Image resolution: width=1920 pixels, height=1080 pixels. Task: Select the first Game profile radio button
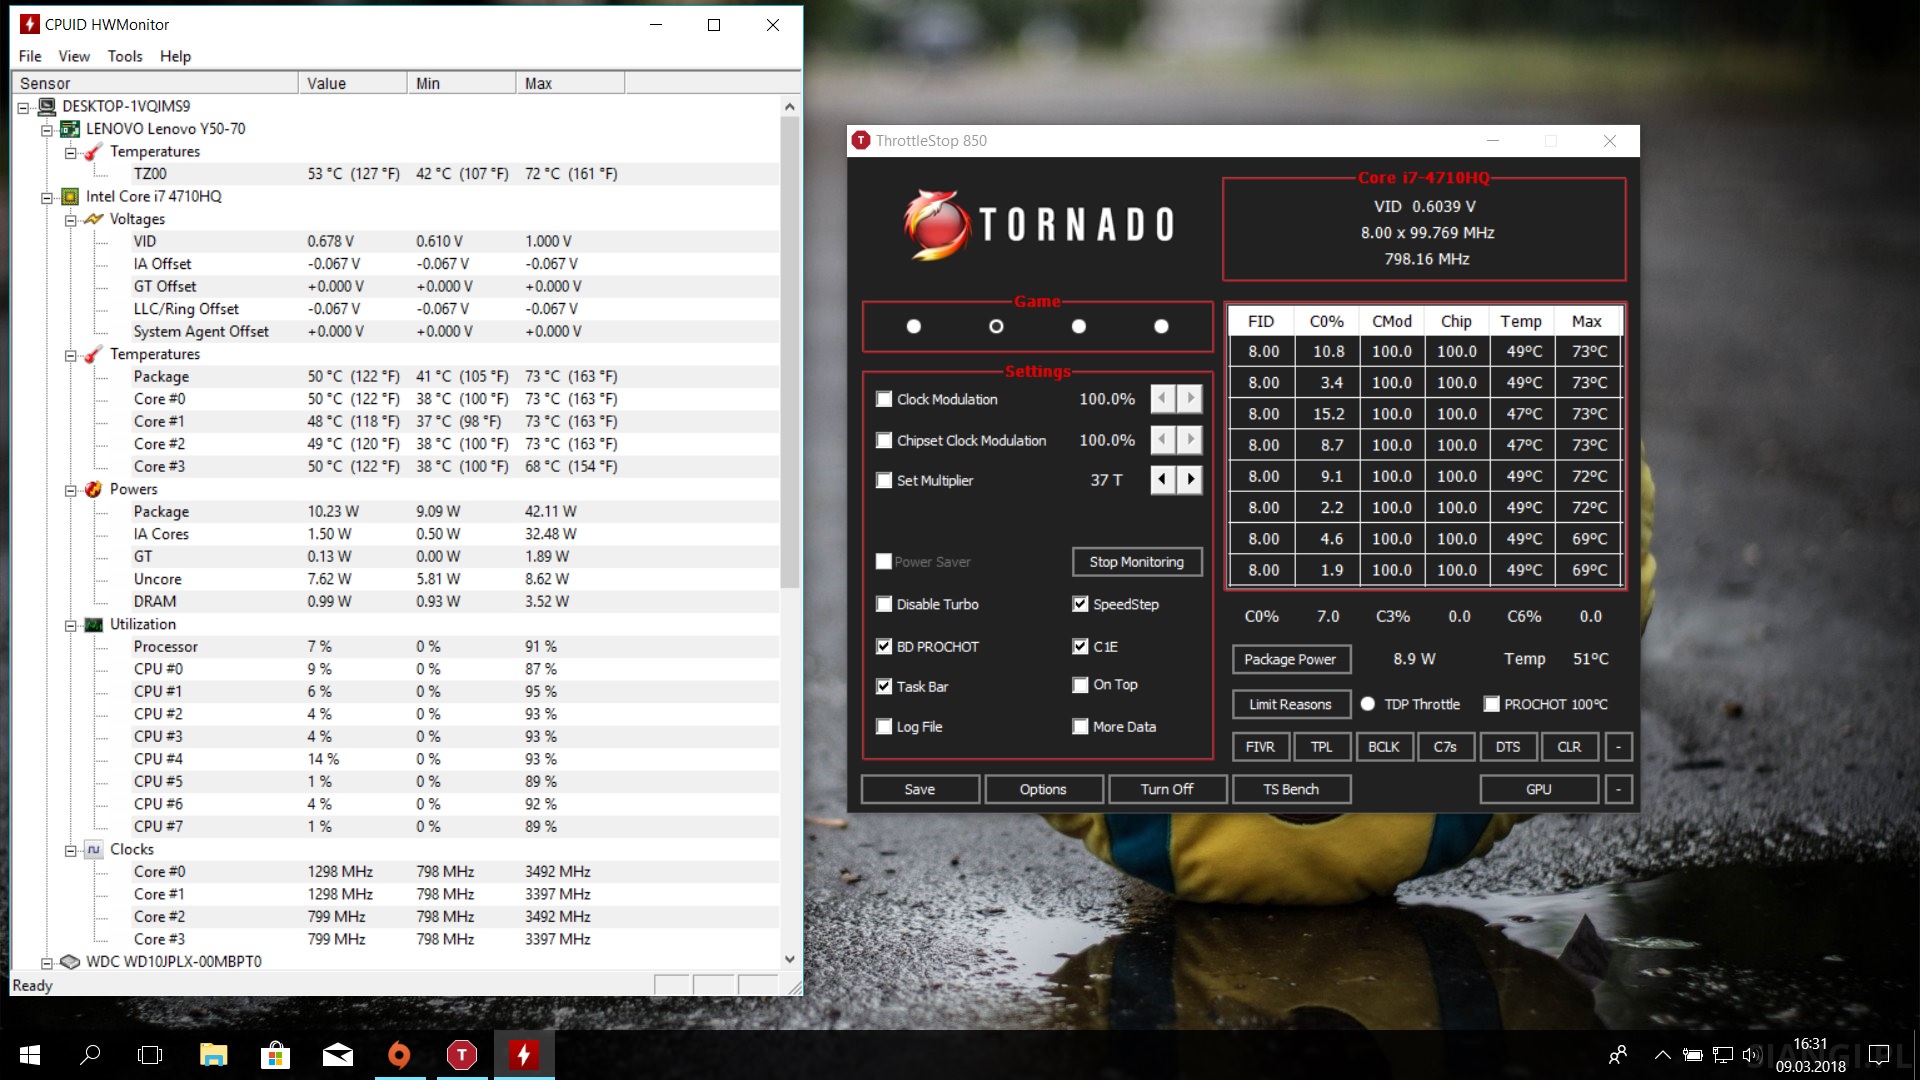(913, 326)
